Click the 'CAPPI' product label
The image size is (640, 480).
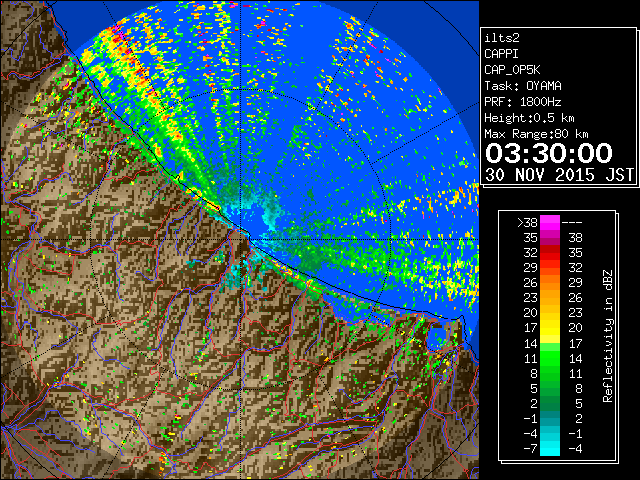pos(501,54)
